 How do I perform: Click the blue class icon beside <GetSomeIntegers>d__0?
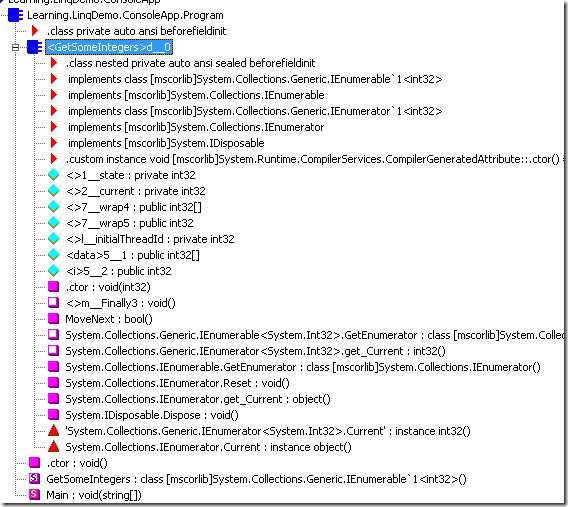[x=34, y=47]
